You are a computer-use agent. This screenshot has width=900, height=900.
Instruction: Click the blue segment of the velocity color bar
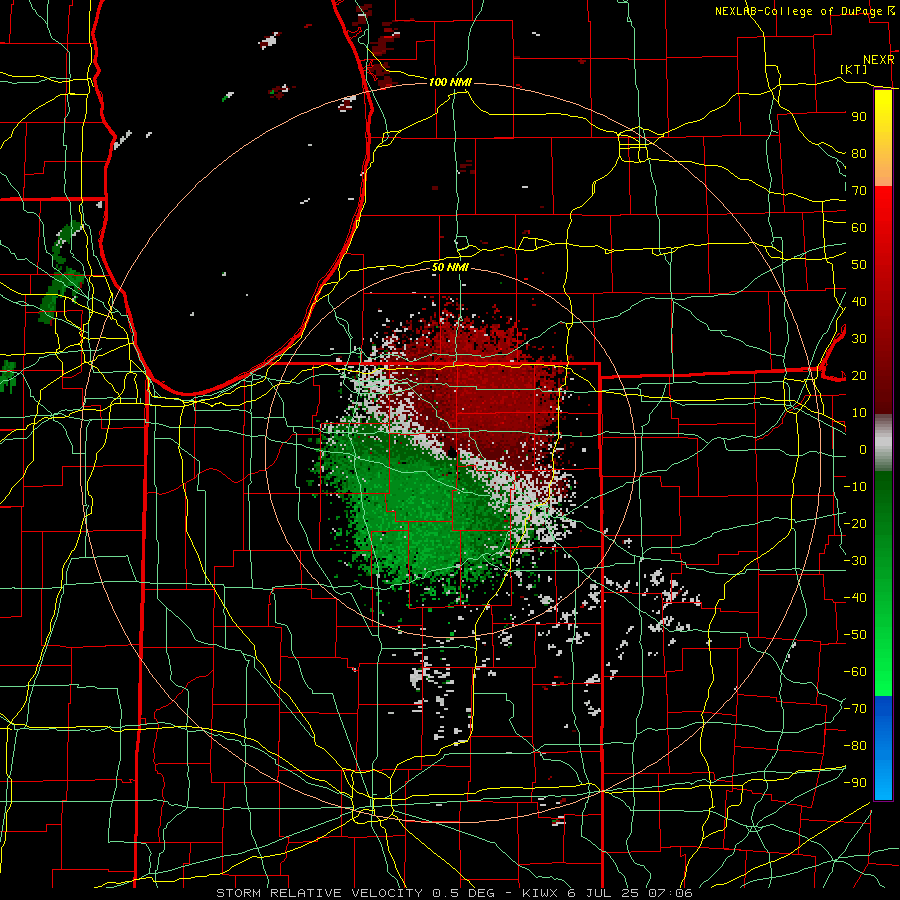pyautogui.click(x=883, y=747)
